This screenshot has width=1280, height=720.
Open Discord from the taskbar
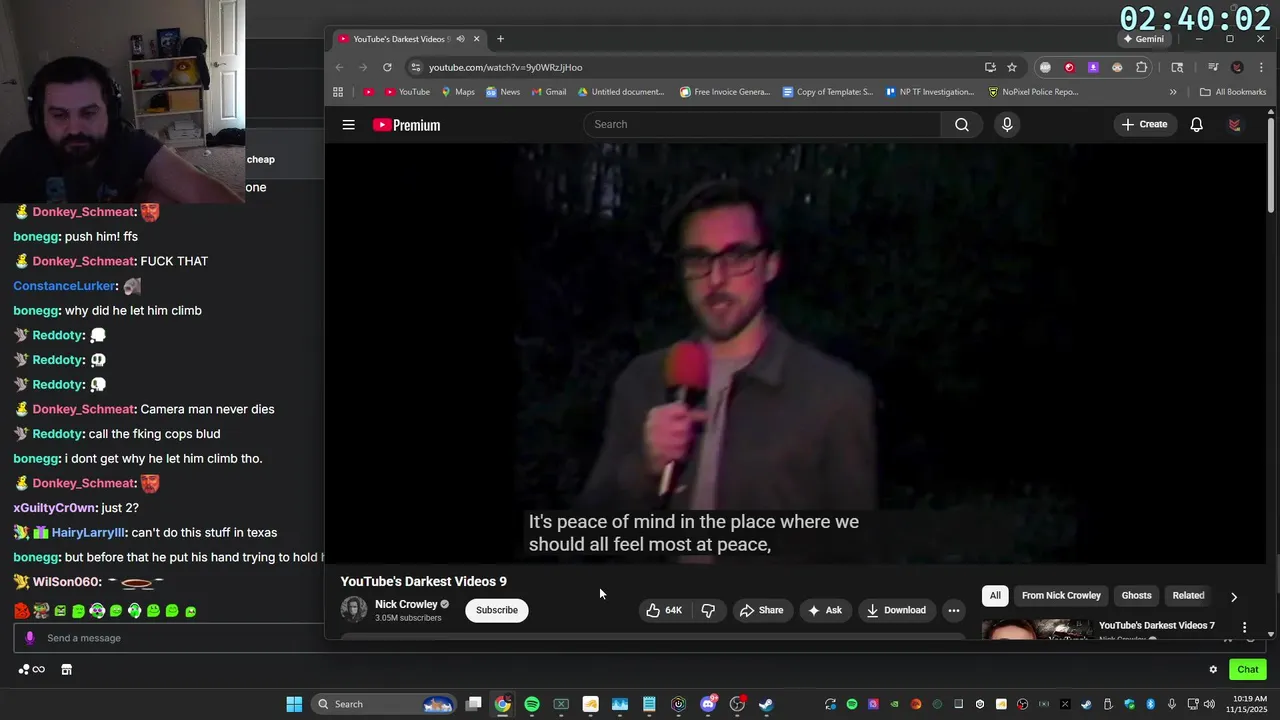click(708, 704)
